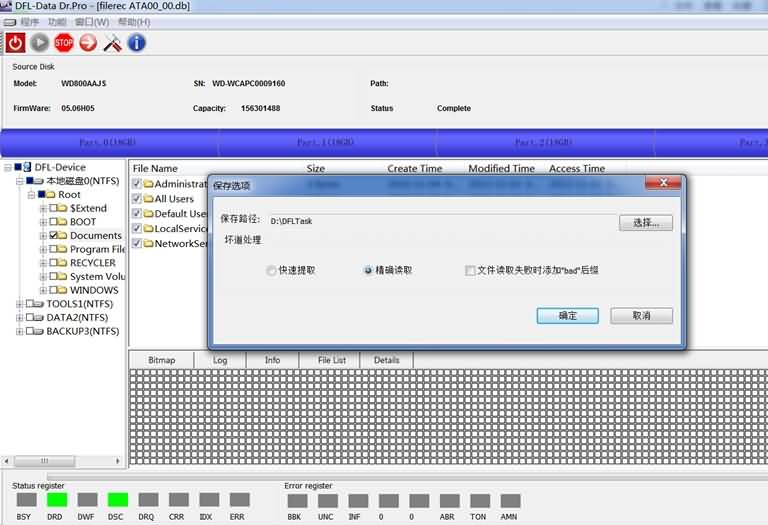The width and height of the screenshot is (768, 525).
Task: Uncheck the All Users checkbox
Action: (x=137, y=199)
